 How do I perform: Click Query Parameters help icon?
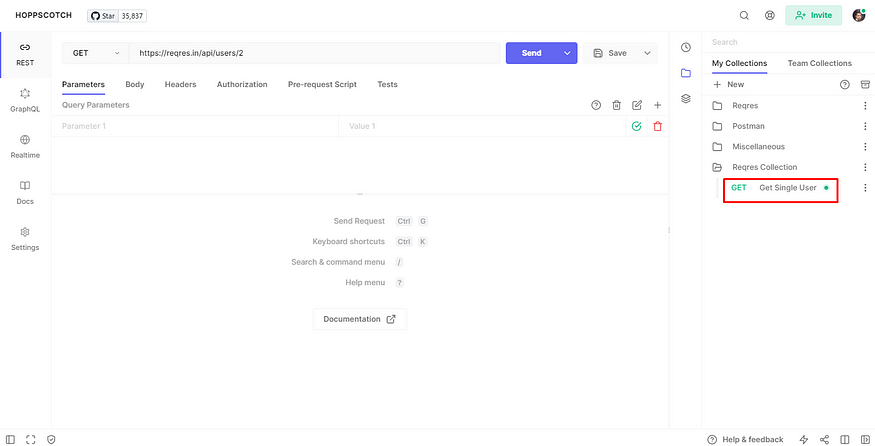click(x=596, y=105)
